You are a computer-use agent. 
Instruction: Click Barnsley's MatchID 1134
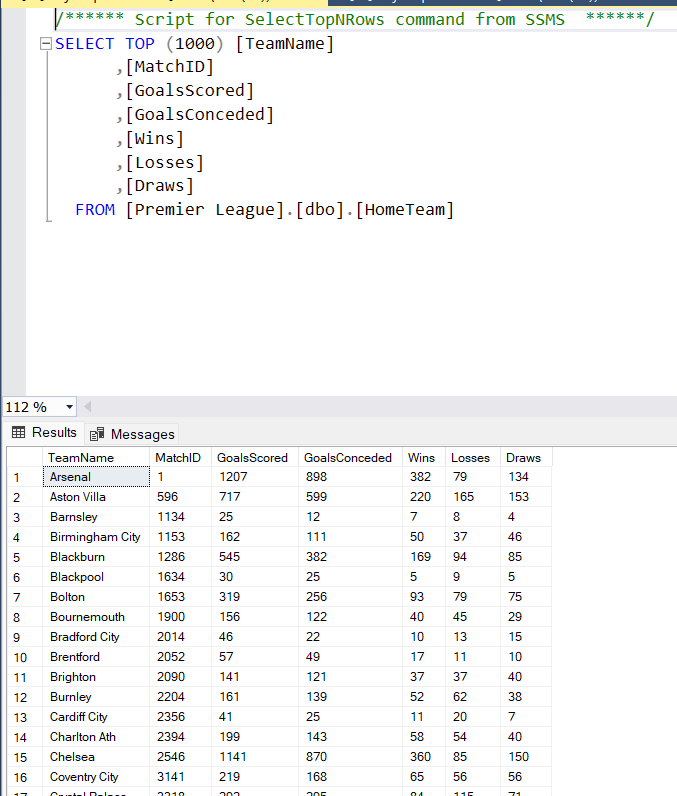pyautogui.click(x=180, y=517)
